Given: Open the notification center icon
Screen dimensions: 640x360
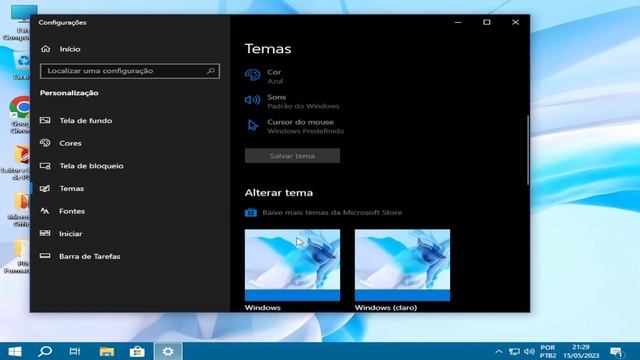Looking at the screenshot, I should pos(616,351).
